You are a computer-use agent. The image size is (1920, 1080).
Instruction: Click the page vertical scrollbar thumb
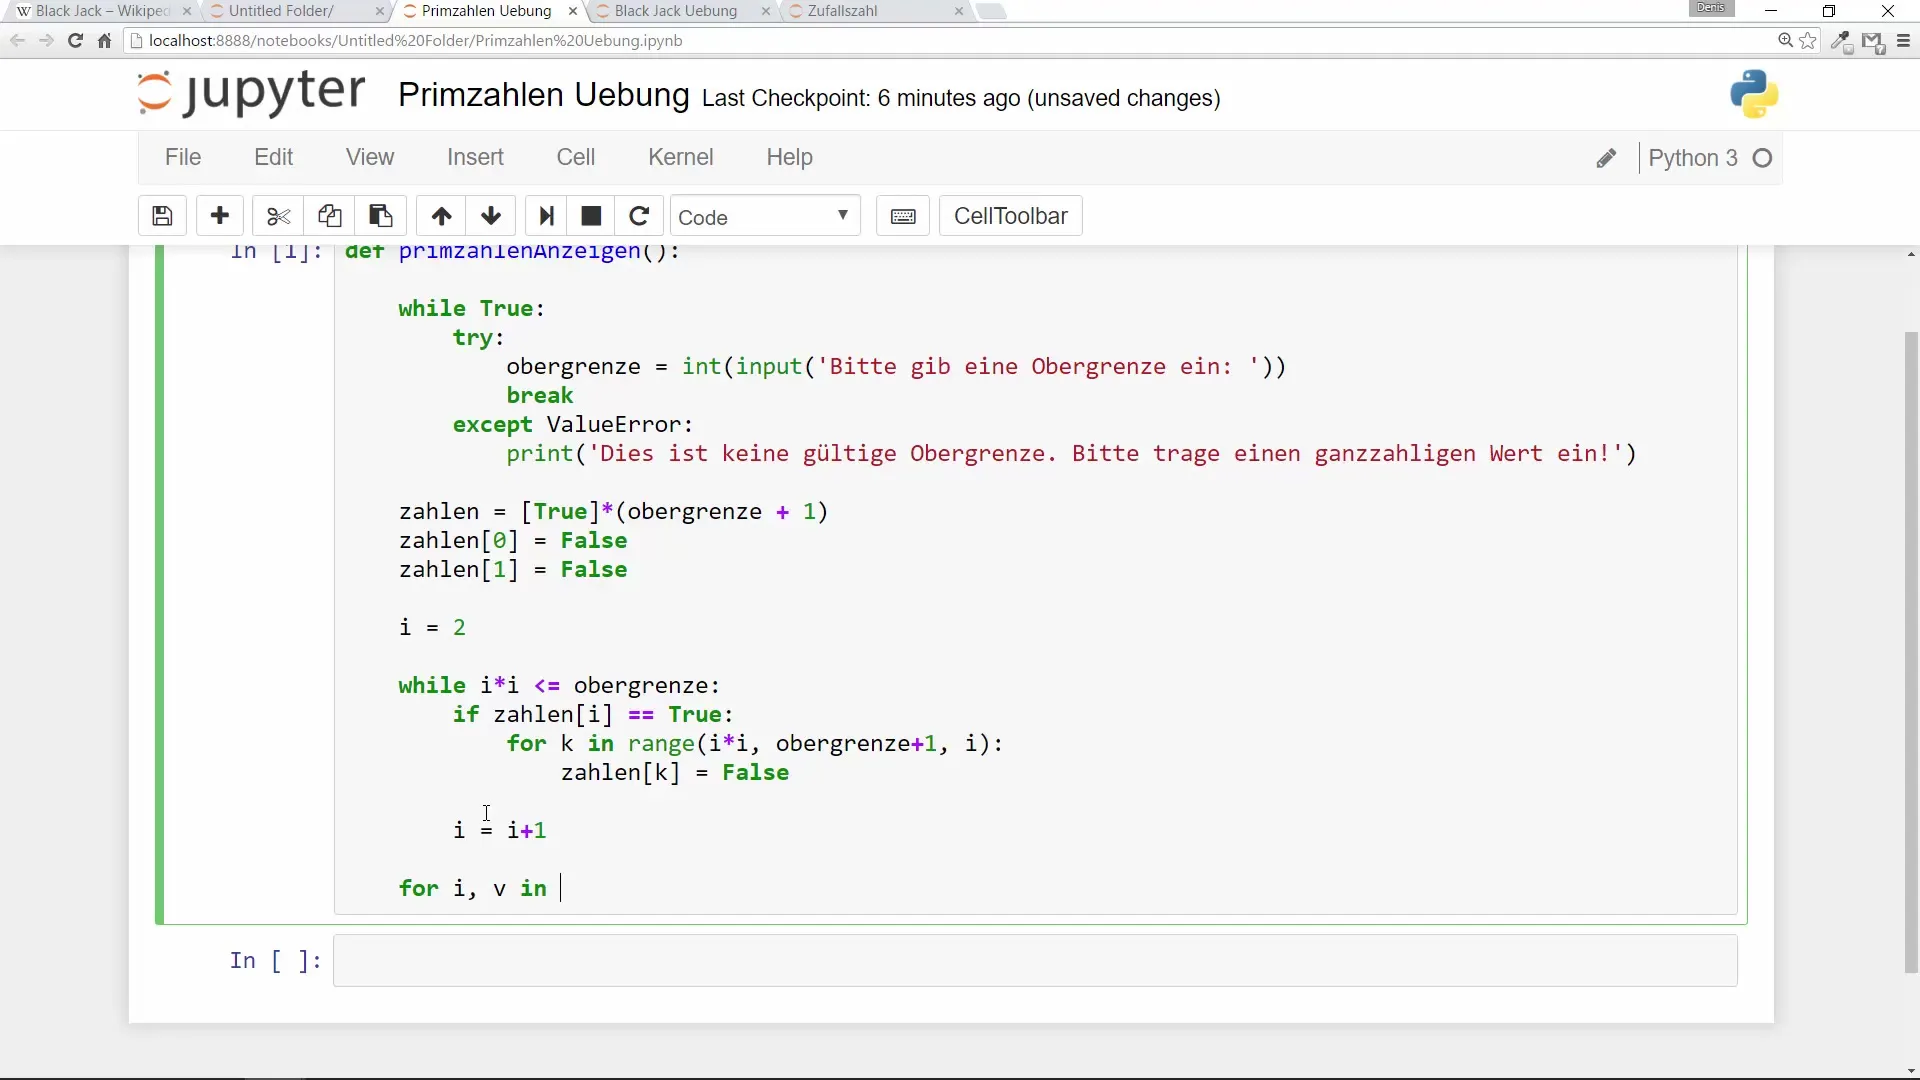pyautogui.click(x=1911, y=652)
